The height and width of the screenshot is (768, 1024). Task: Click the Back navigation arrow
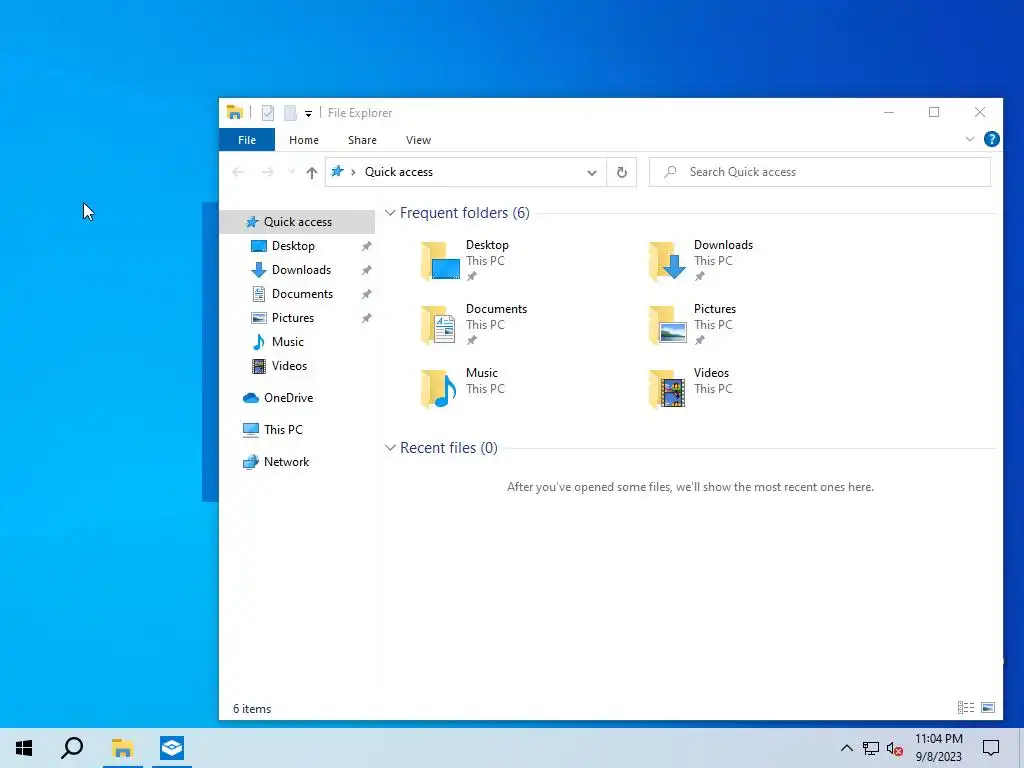pos(238,172)
